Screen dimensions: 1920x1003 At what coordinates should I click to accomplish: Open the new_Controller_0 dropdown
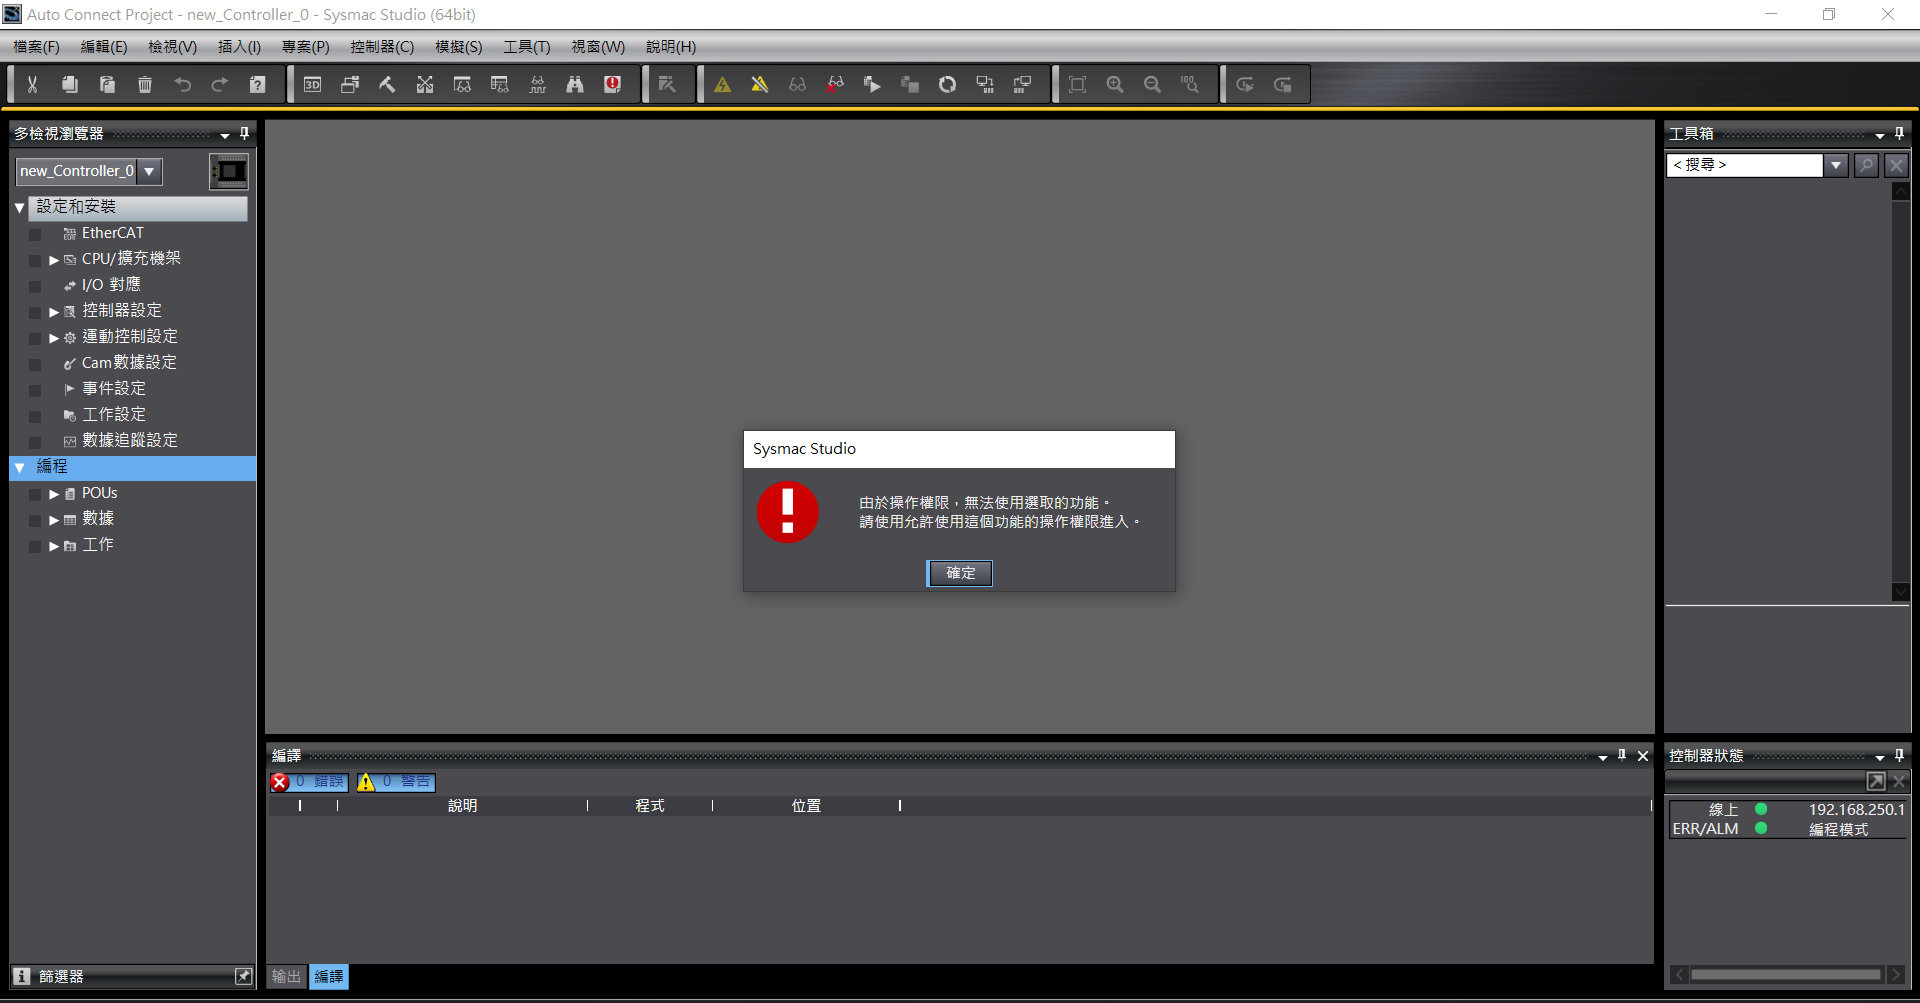[x=150, y=171]
